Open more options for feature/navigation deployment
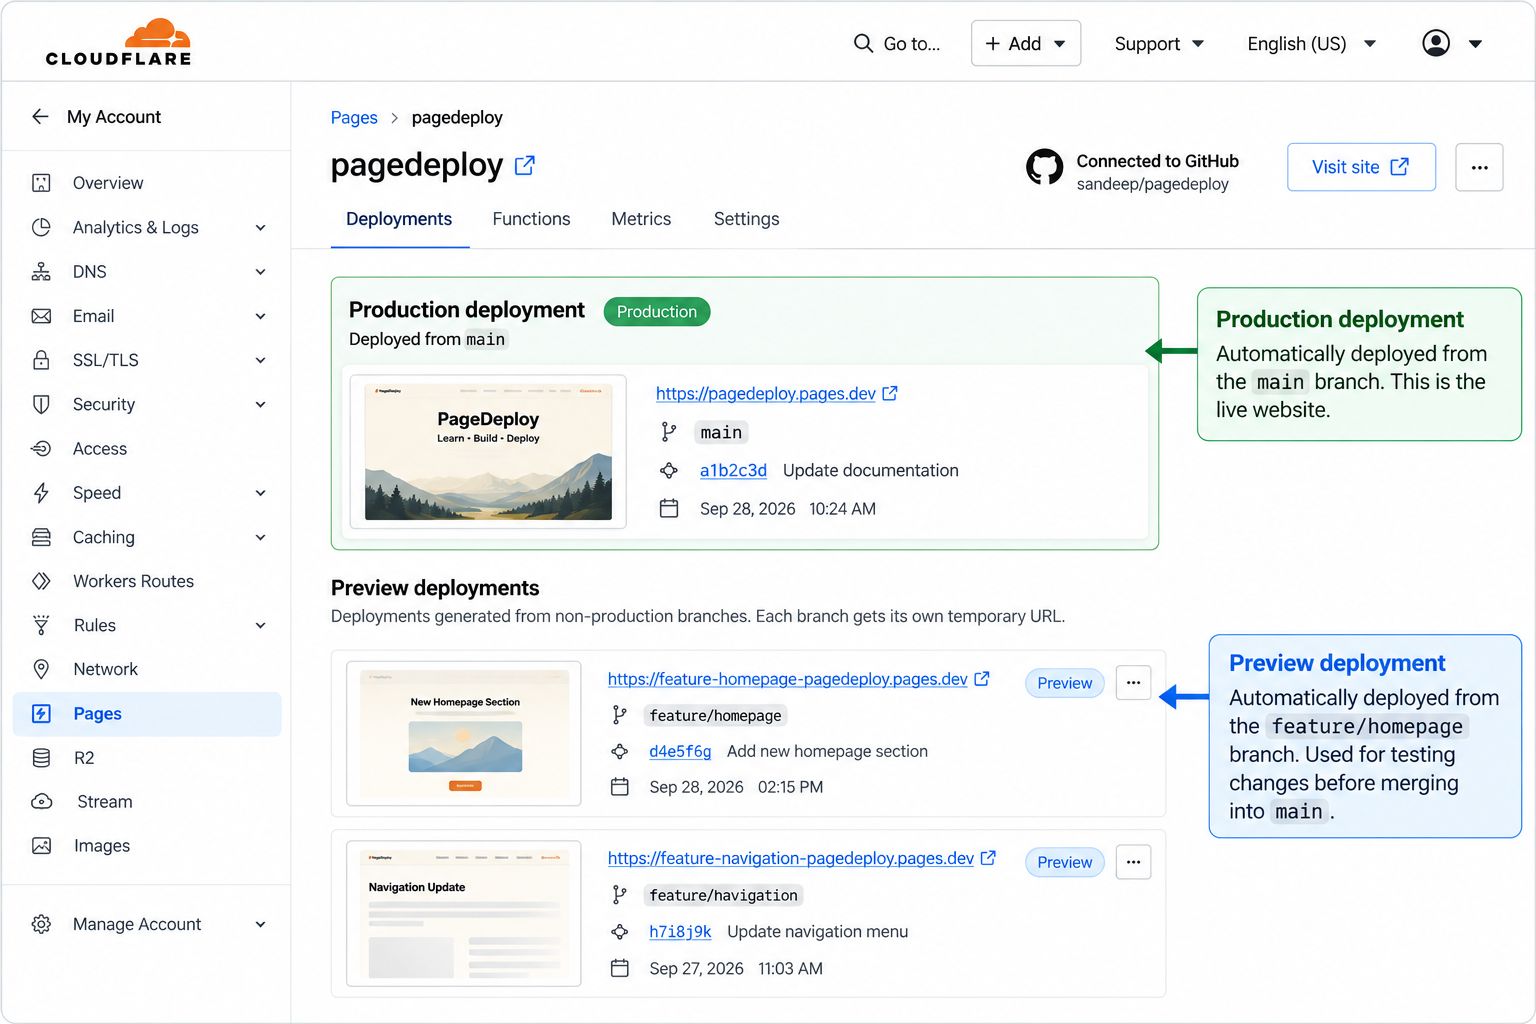This screenshot has width=1536, height=1024. click(x=1133, y=861)
